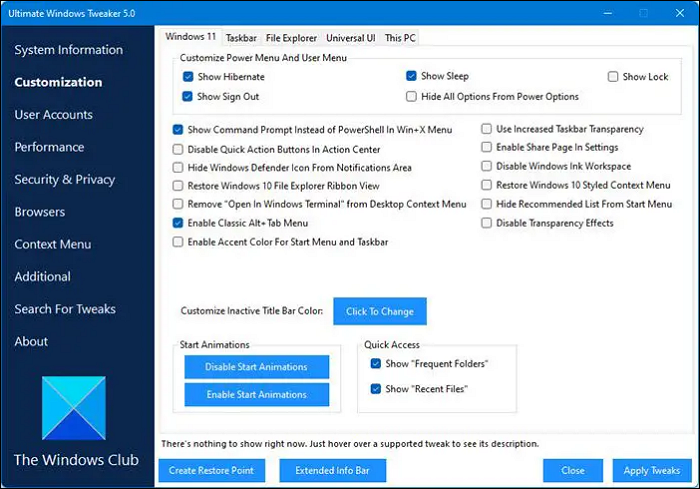Enable the Show Lock checkbox
Screen dimensions: 700x489
614,77
